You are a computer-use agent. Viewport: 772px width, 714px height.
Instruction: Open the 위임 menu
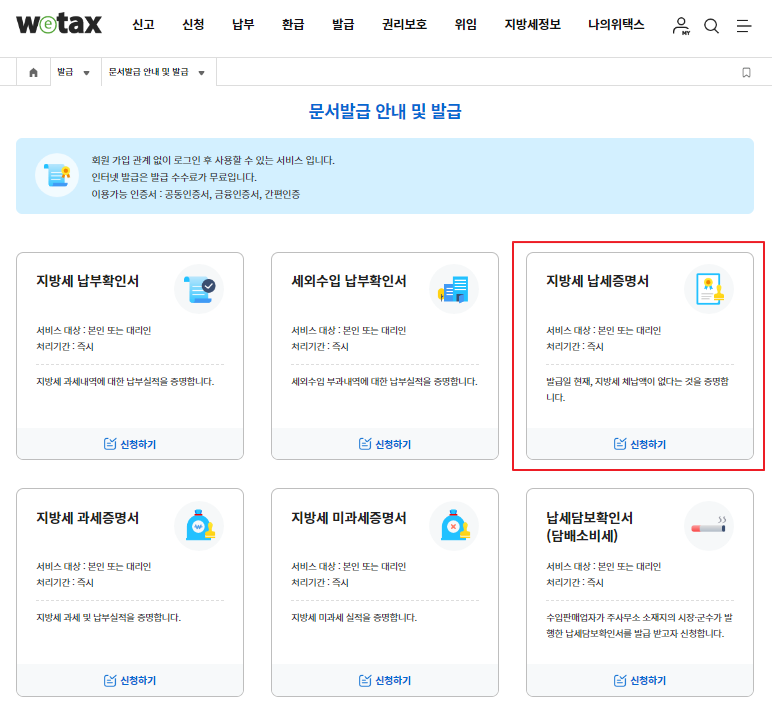point(466,24)
